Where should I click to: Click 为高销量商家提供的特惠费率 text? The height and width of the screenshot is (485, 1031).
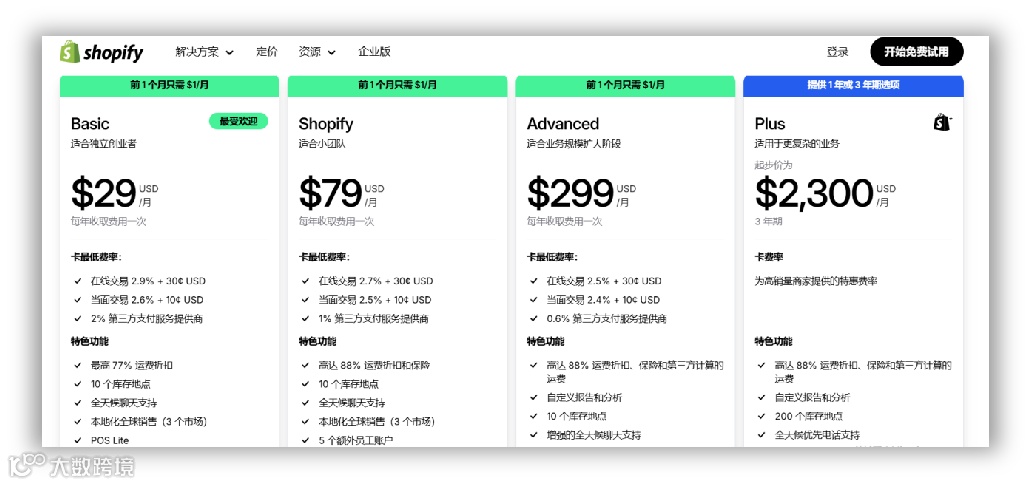(x=816, y=281)
